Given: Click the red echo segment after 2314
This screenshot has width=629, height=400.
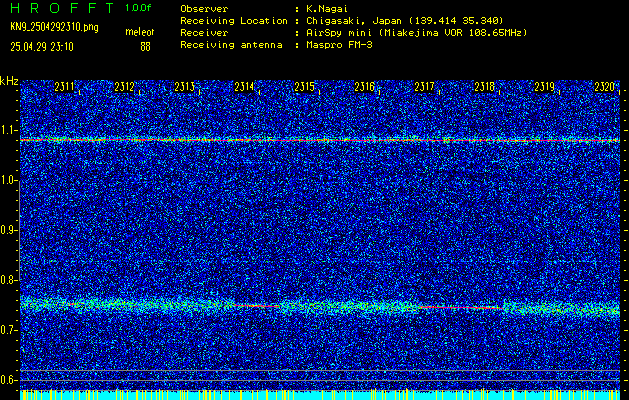Looking at the screenshot, I should click(257, 306).
